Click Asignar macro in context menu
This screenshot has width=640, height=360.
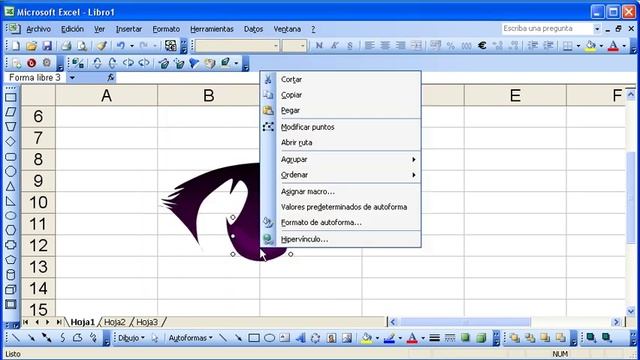point(348,191)
